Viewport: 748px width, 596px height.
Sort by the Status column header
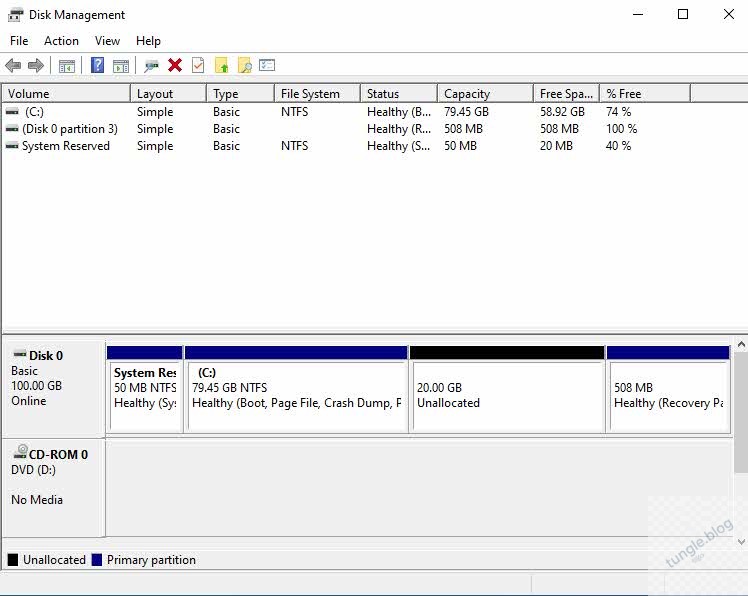point(399,94)
